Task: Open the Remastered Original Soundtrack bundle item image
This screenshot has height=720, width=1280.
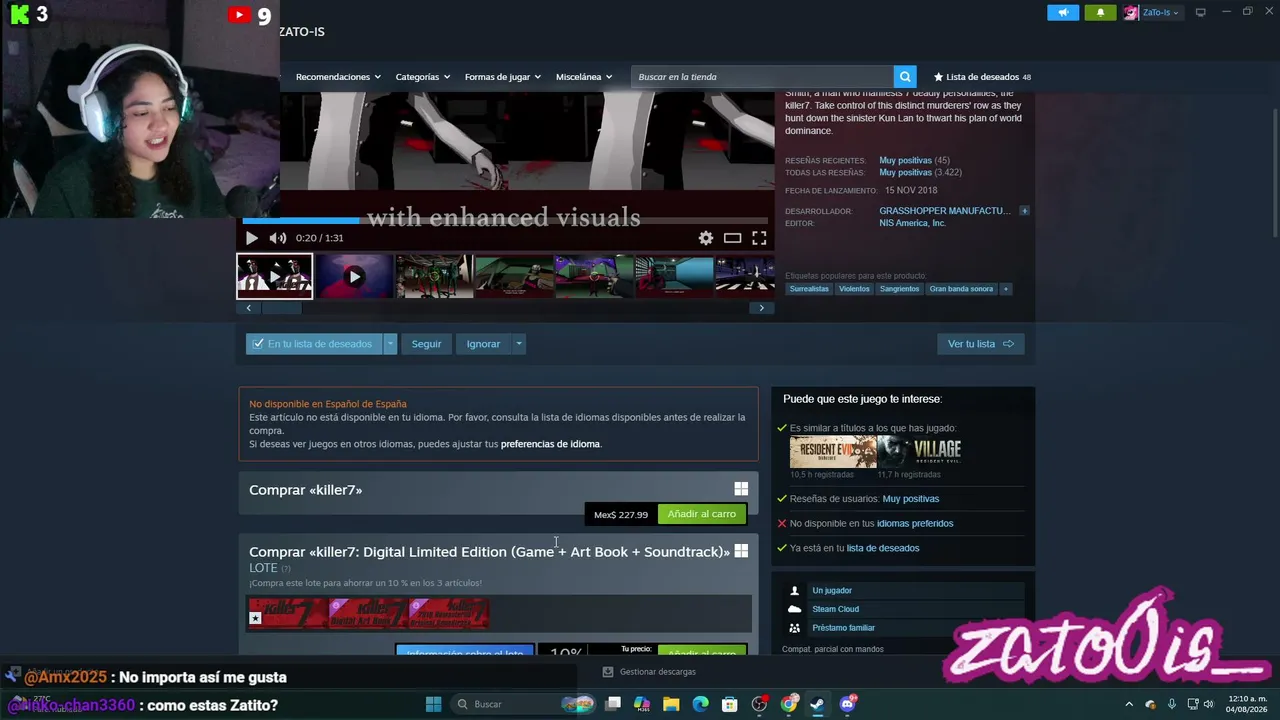Action: [449, 613]
